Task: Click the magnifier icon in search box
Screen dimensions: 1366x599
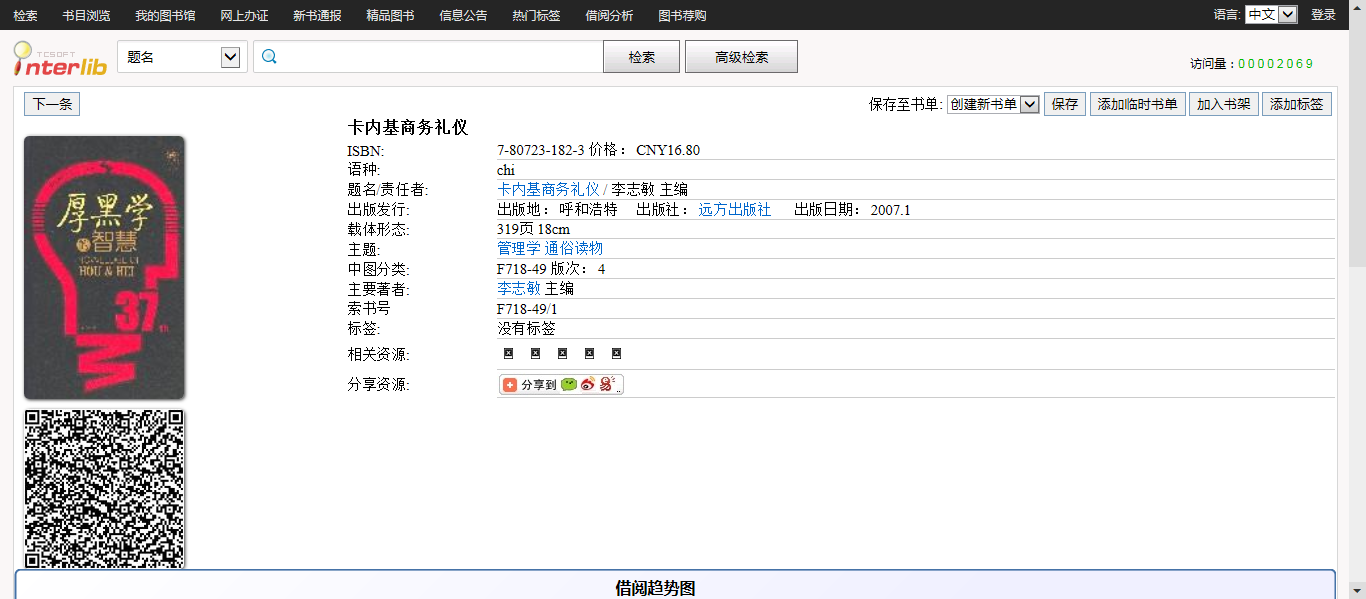Action: [x=269, y=57]
